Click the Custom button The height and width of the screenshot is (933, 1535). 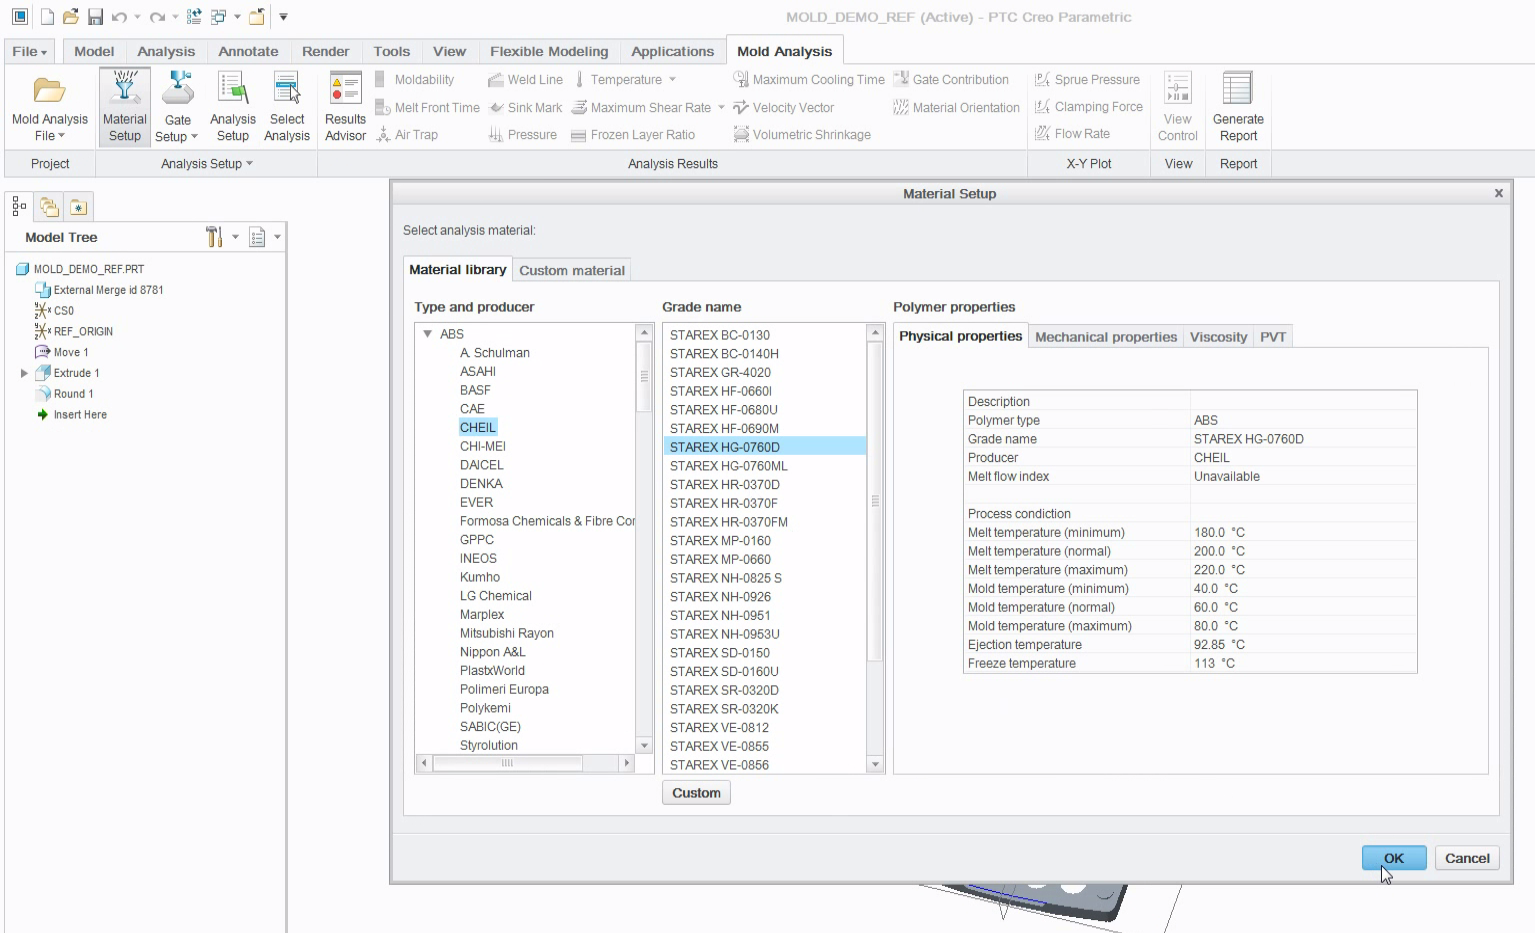[x=696, y=793]
